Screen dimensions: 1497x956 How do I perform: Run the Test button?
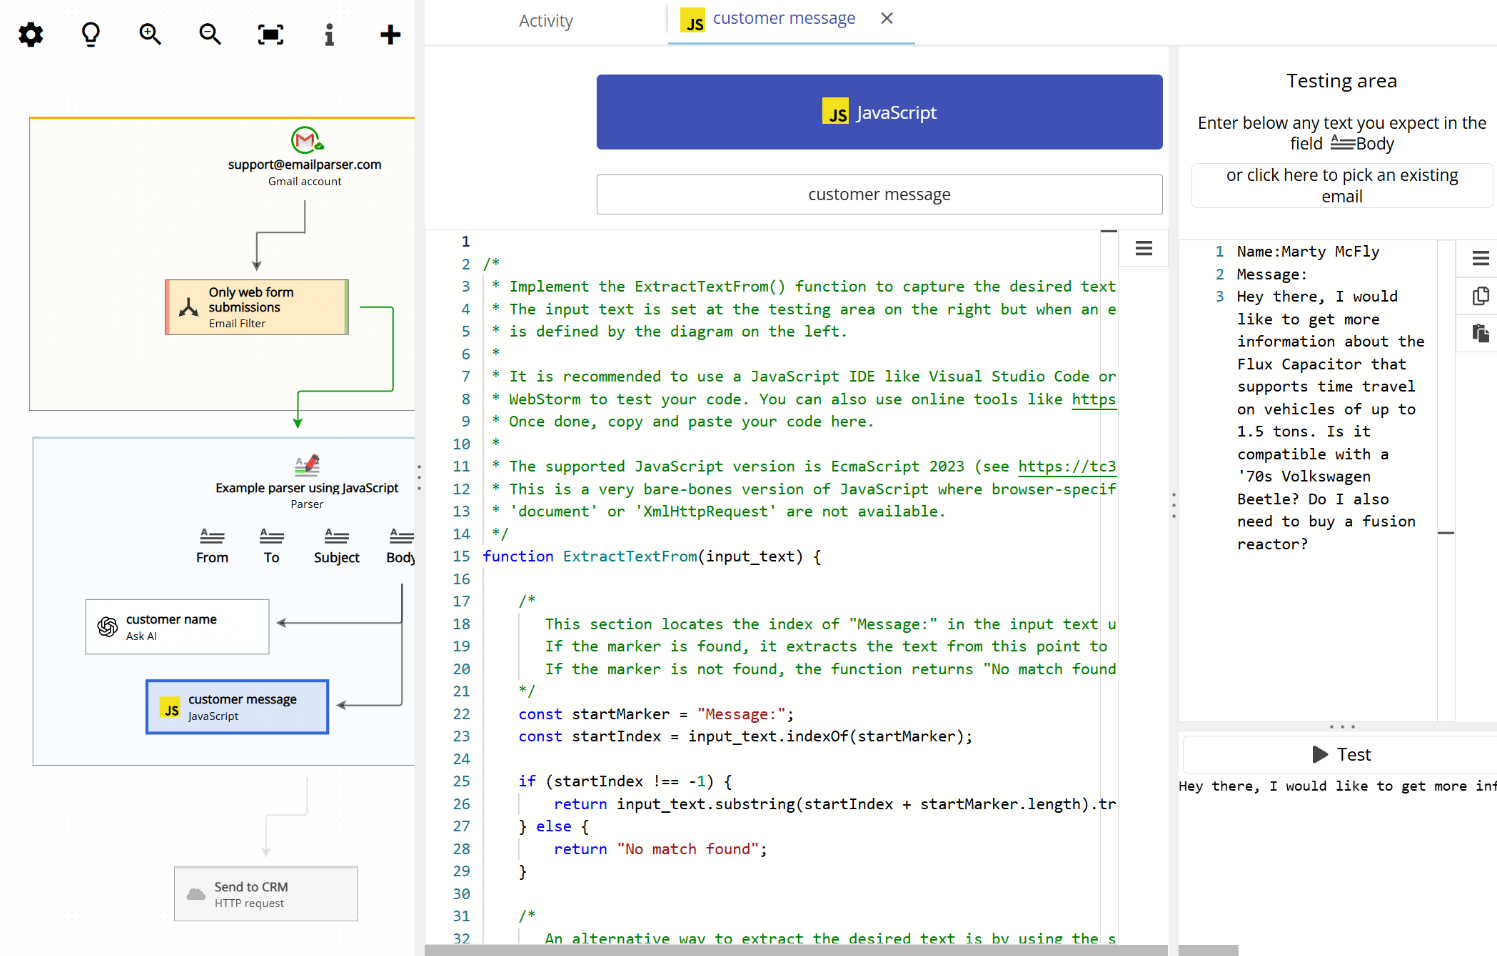point(1341,754)
